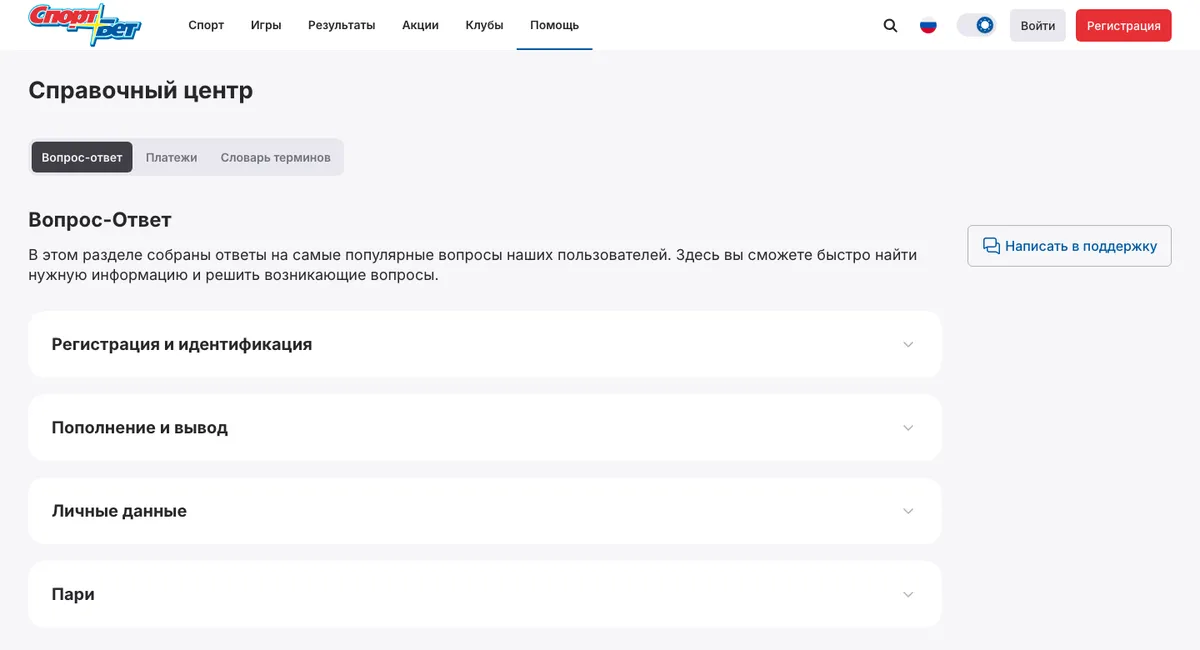The image size is (1200, 650).
Task: Click the red Регистрация button
Action: [1124, 25]
